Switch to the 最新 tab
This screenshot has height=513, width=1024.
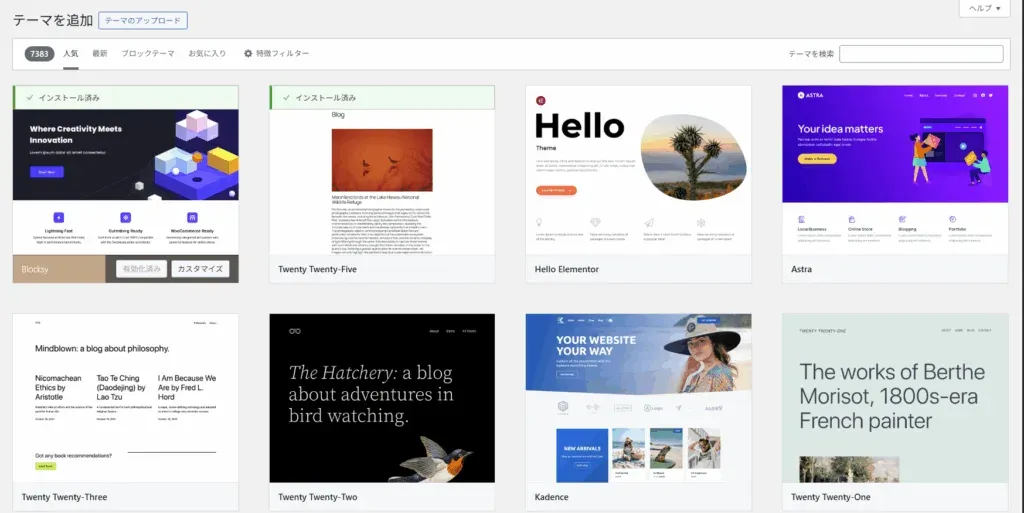pyautogui.click(x=100, y=54)
